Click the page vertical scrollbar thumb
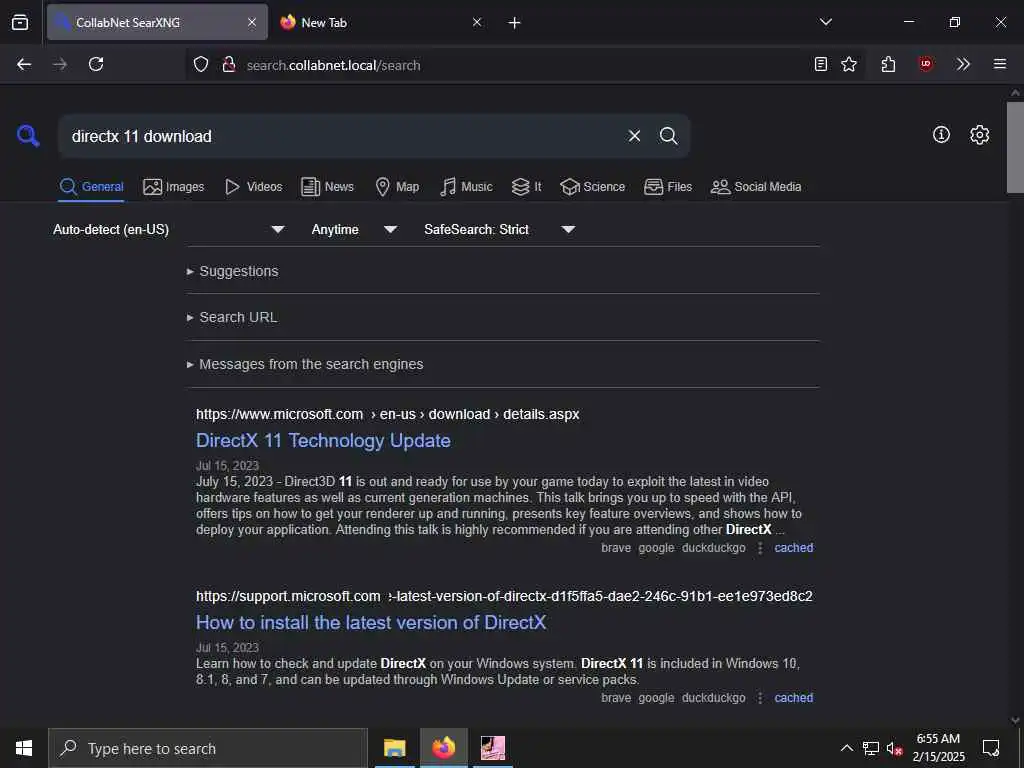The image size is (1024, 768). [x=1015, y=148]
